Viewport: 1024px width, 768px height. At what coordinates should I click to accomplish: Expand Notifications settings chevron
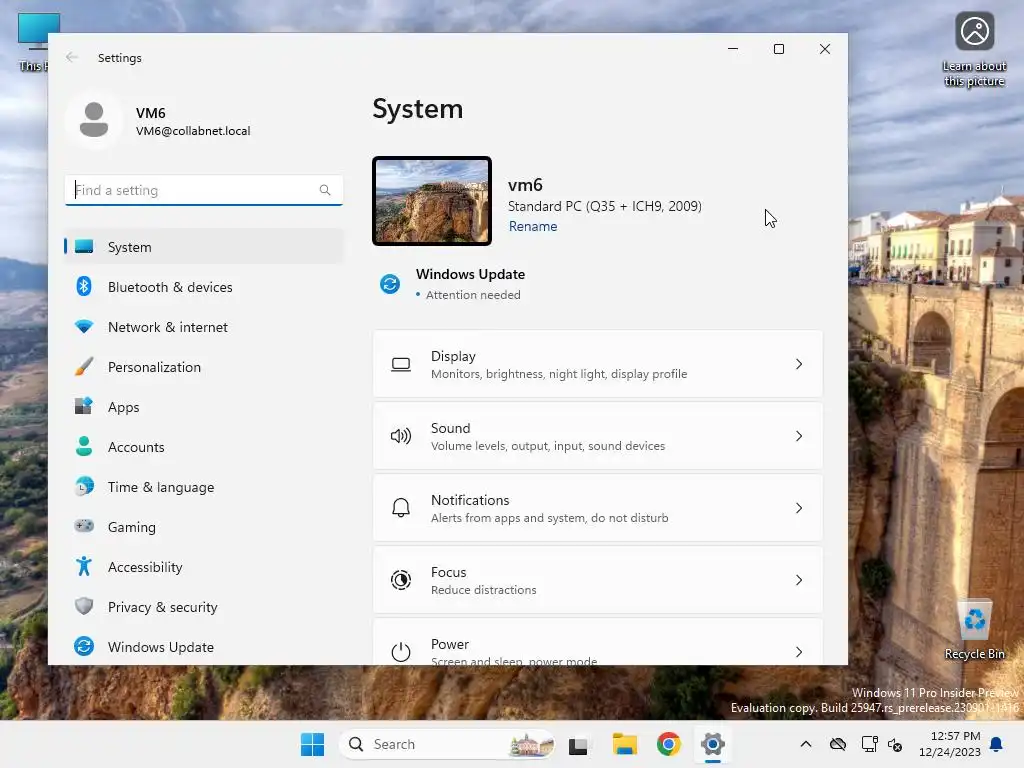[799, 508]
